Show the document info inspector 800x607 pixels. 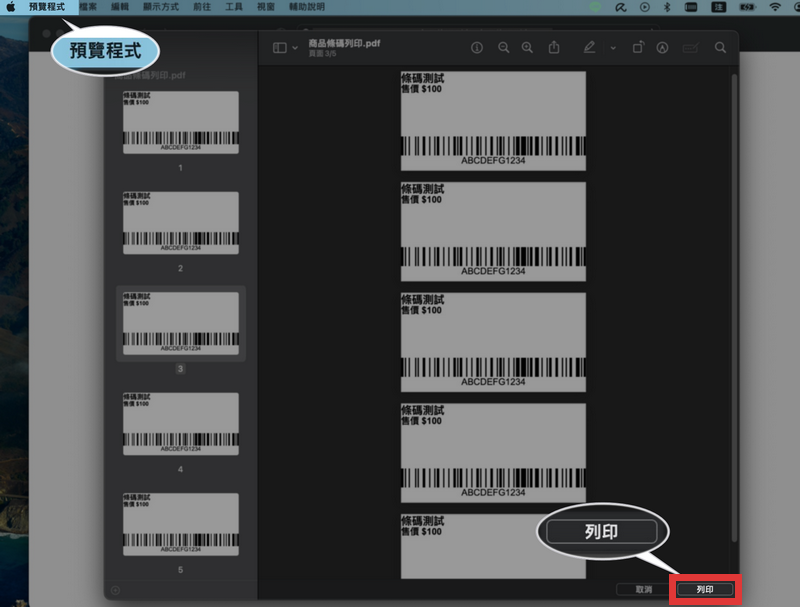click(x=477, y=48)
